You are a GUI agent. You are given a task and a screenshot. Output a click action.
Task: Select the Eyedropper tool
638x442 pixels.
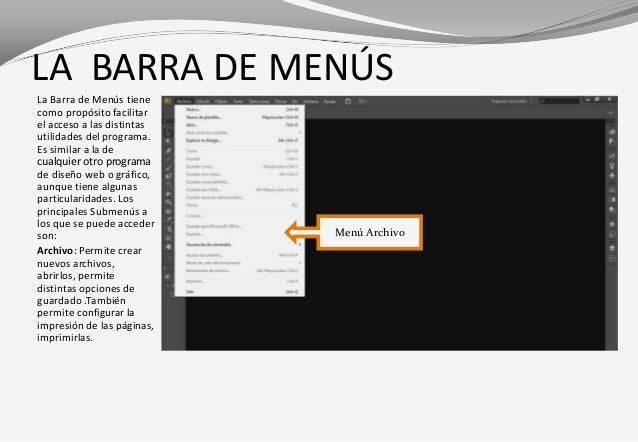168,220
